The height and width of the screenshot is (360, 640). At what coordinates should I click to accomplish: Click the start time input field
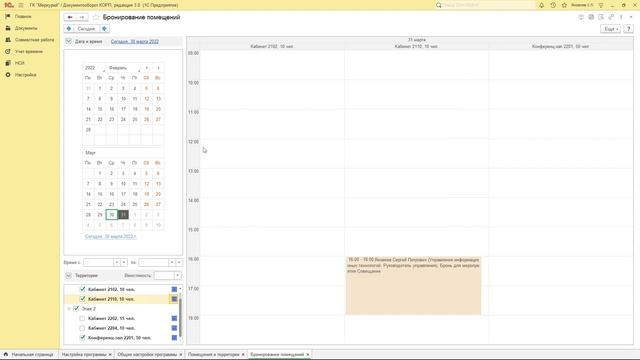click(x=98, y=262)
